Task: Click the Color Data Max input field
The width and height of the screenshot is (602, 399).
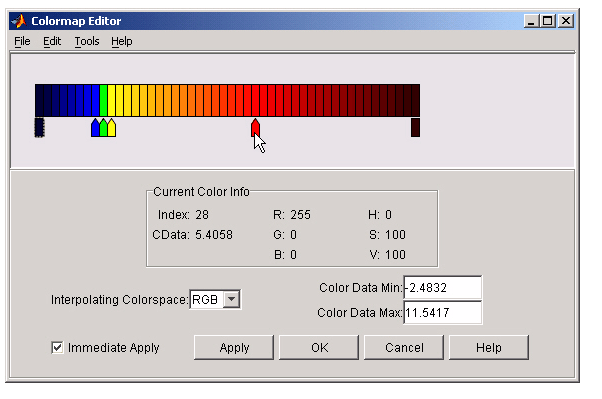Action: [x=443, y=313]
